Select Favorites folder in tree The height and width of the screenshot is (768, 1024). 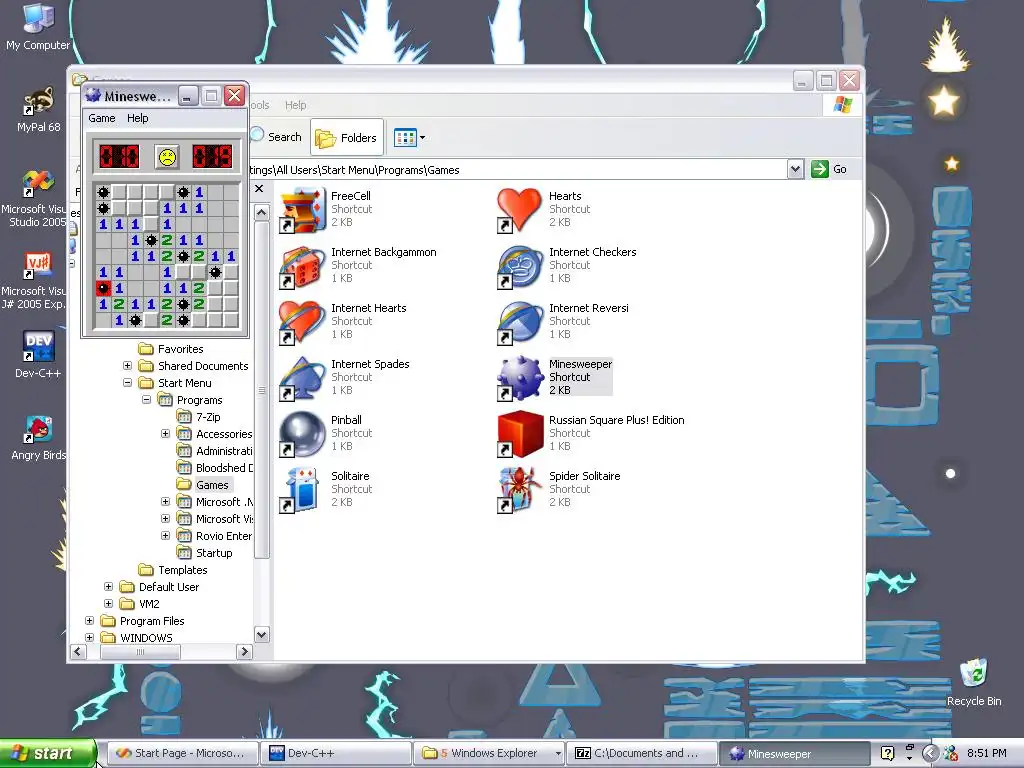tap(171, 349)
